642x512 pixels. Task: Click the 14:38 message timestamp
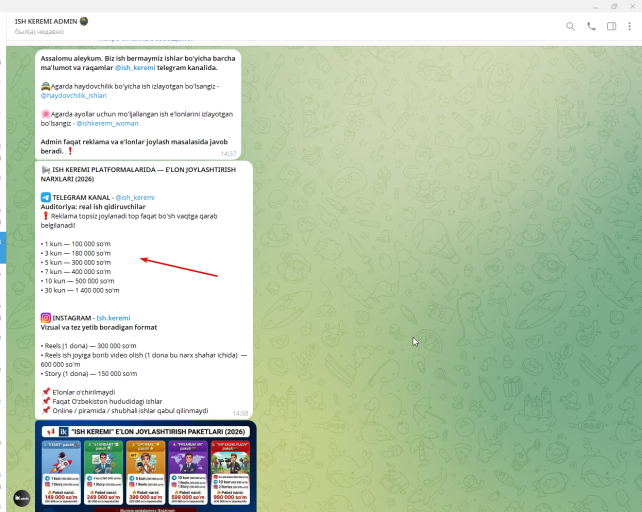point(240,413)
